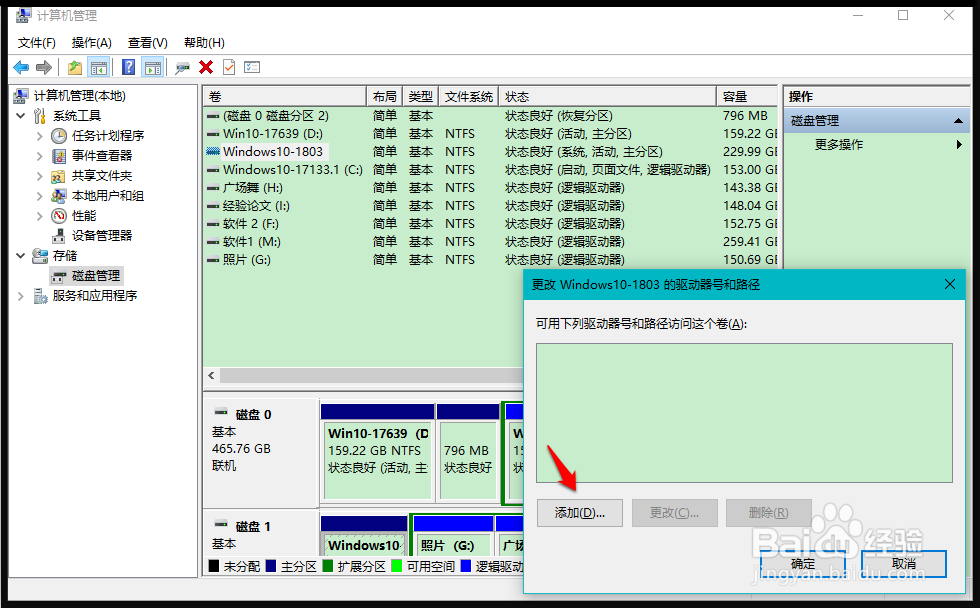Select Disk Management (磁盘管理) tree item
The height and width of the screenshot is (608, 980).
click(x=96, y=276)
